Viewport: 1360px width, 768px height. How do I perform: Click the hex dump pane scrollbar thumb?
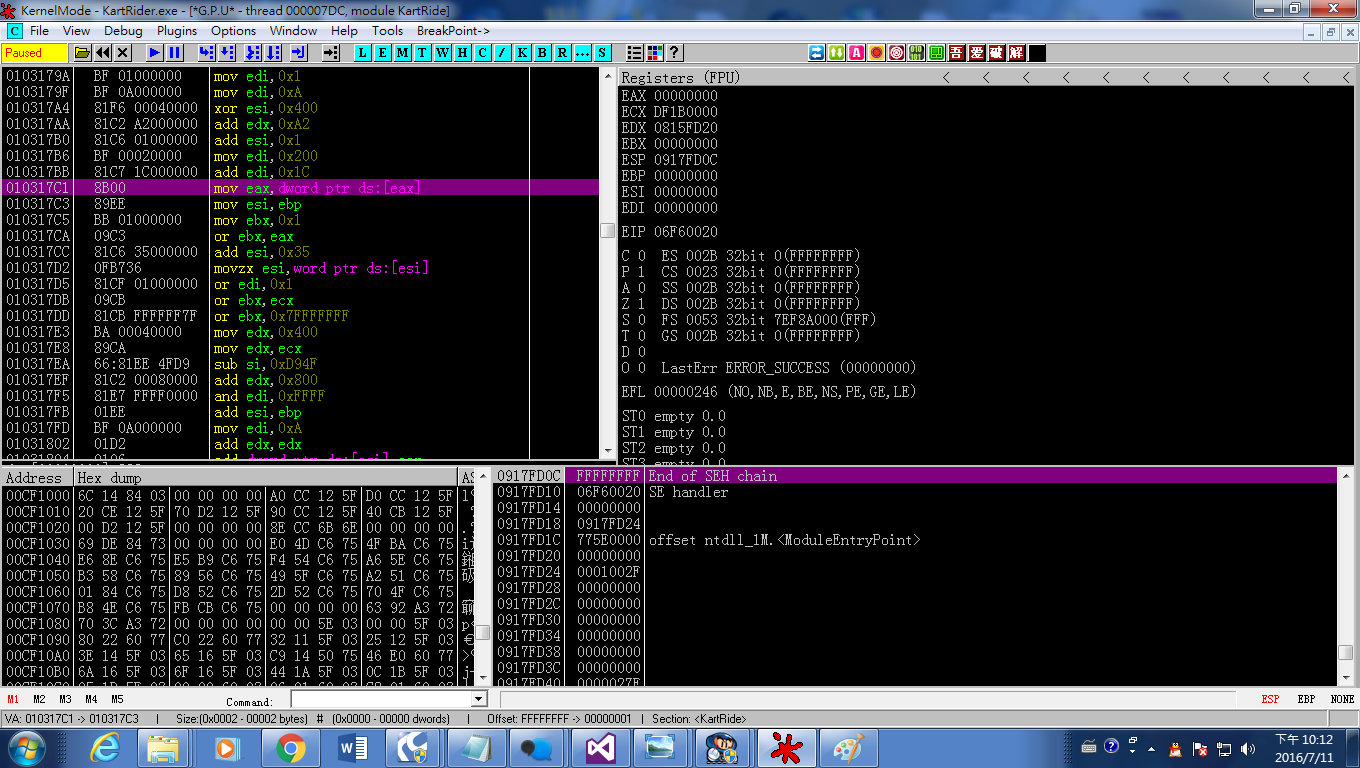[x=482, y=633]
